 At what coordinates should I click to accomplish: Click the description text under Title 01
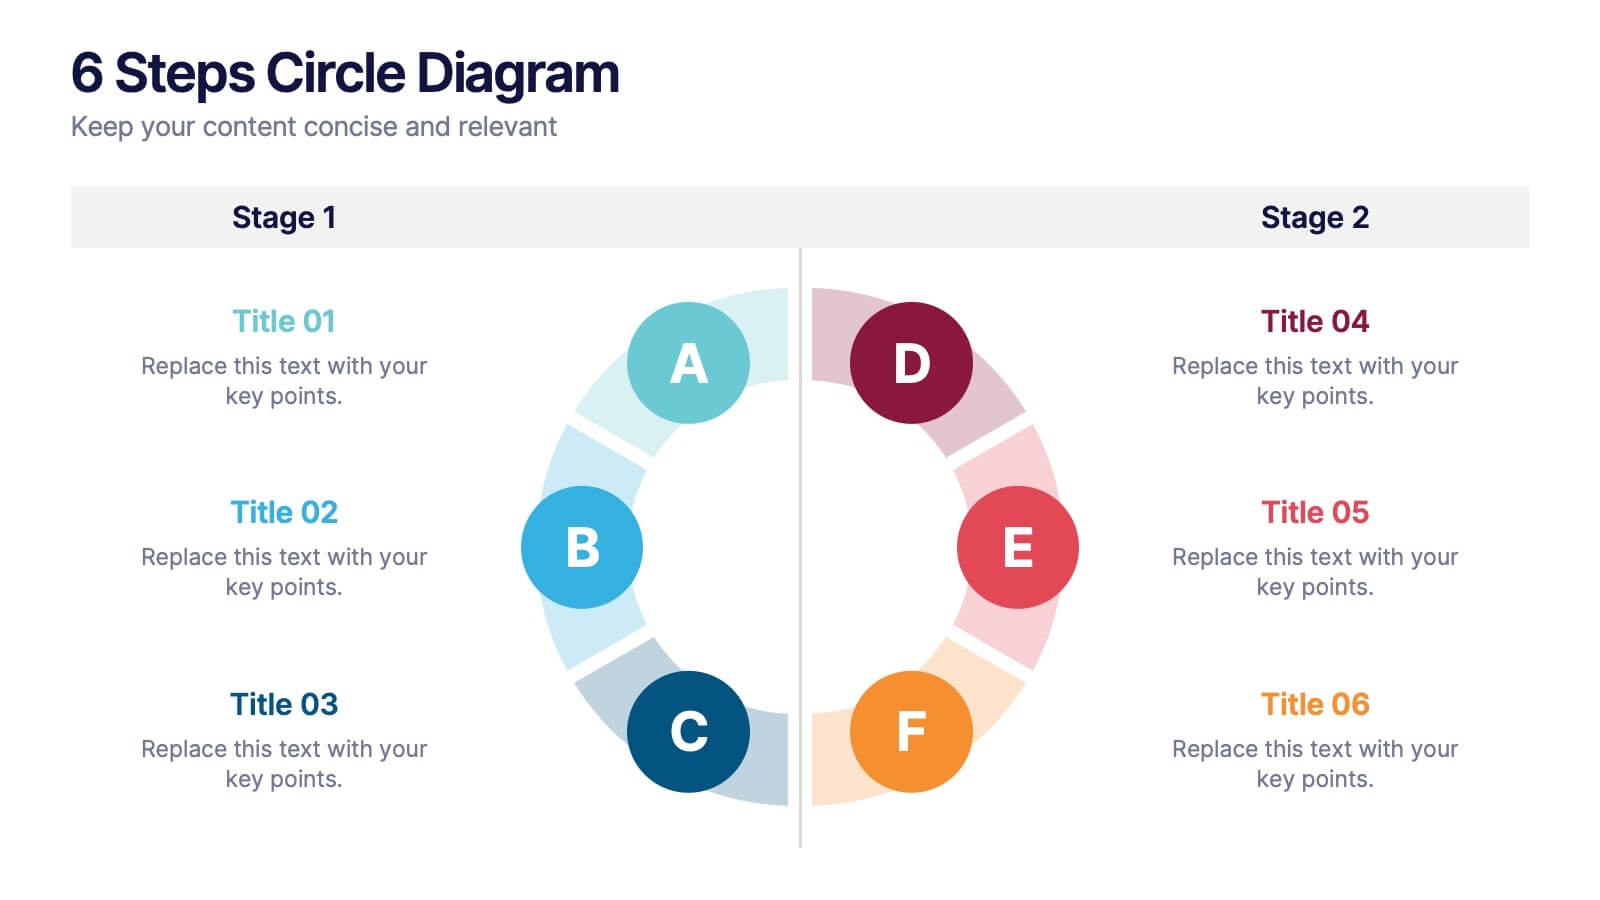(x=284, y=381)
